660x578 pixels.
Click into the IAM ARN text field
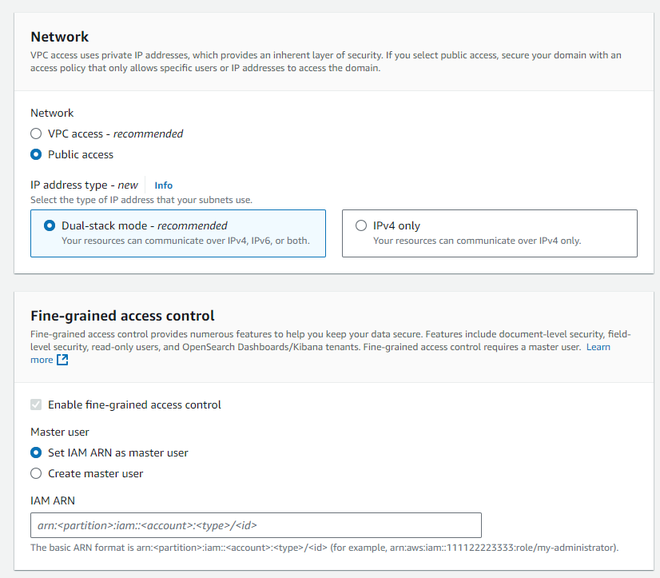(x=256, y=525)
